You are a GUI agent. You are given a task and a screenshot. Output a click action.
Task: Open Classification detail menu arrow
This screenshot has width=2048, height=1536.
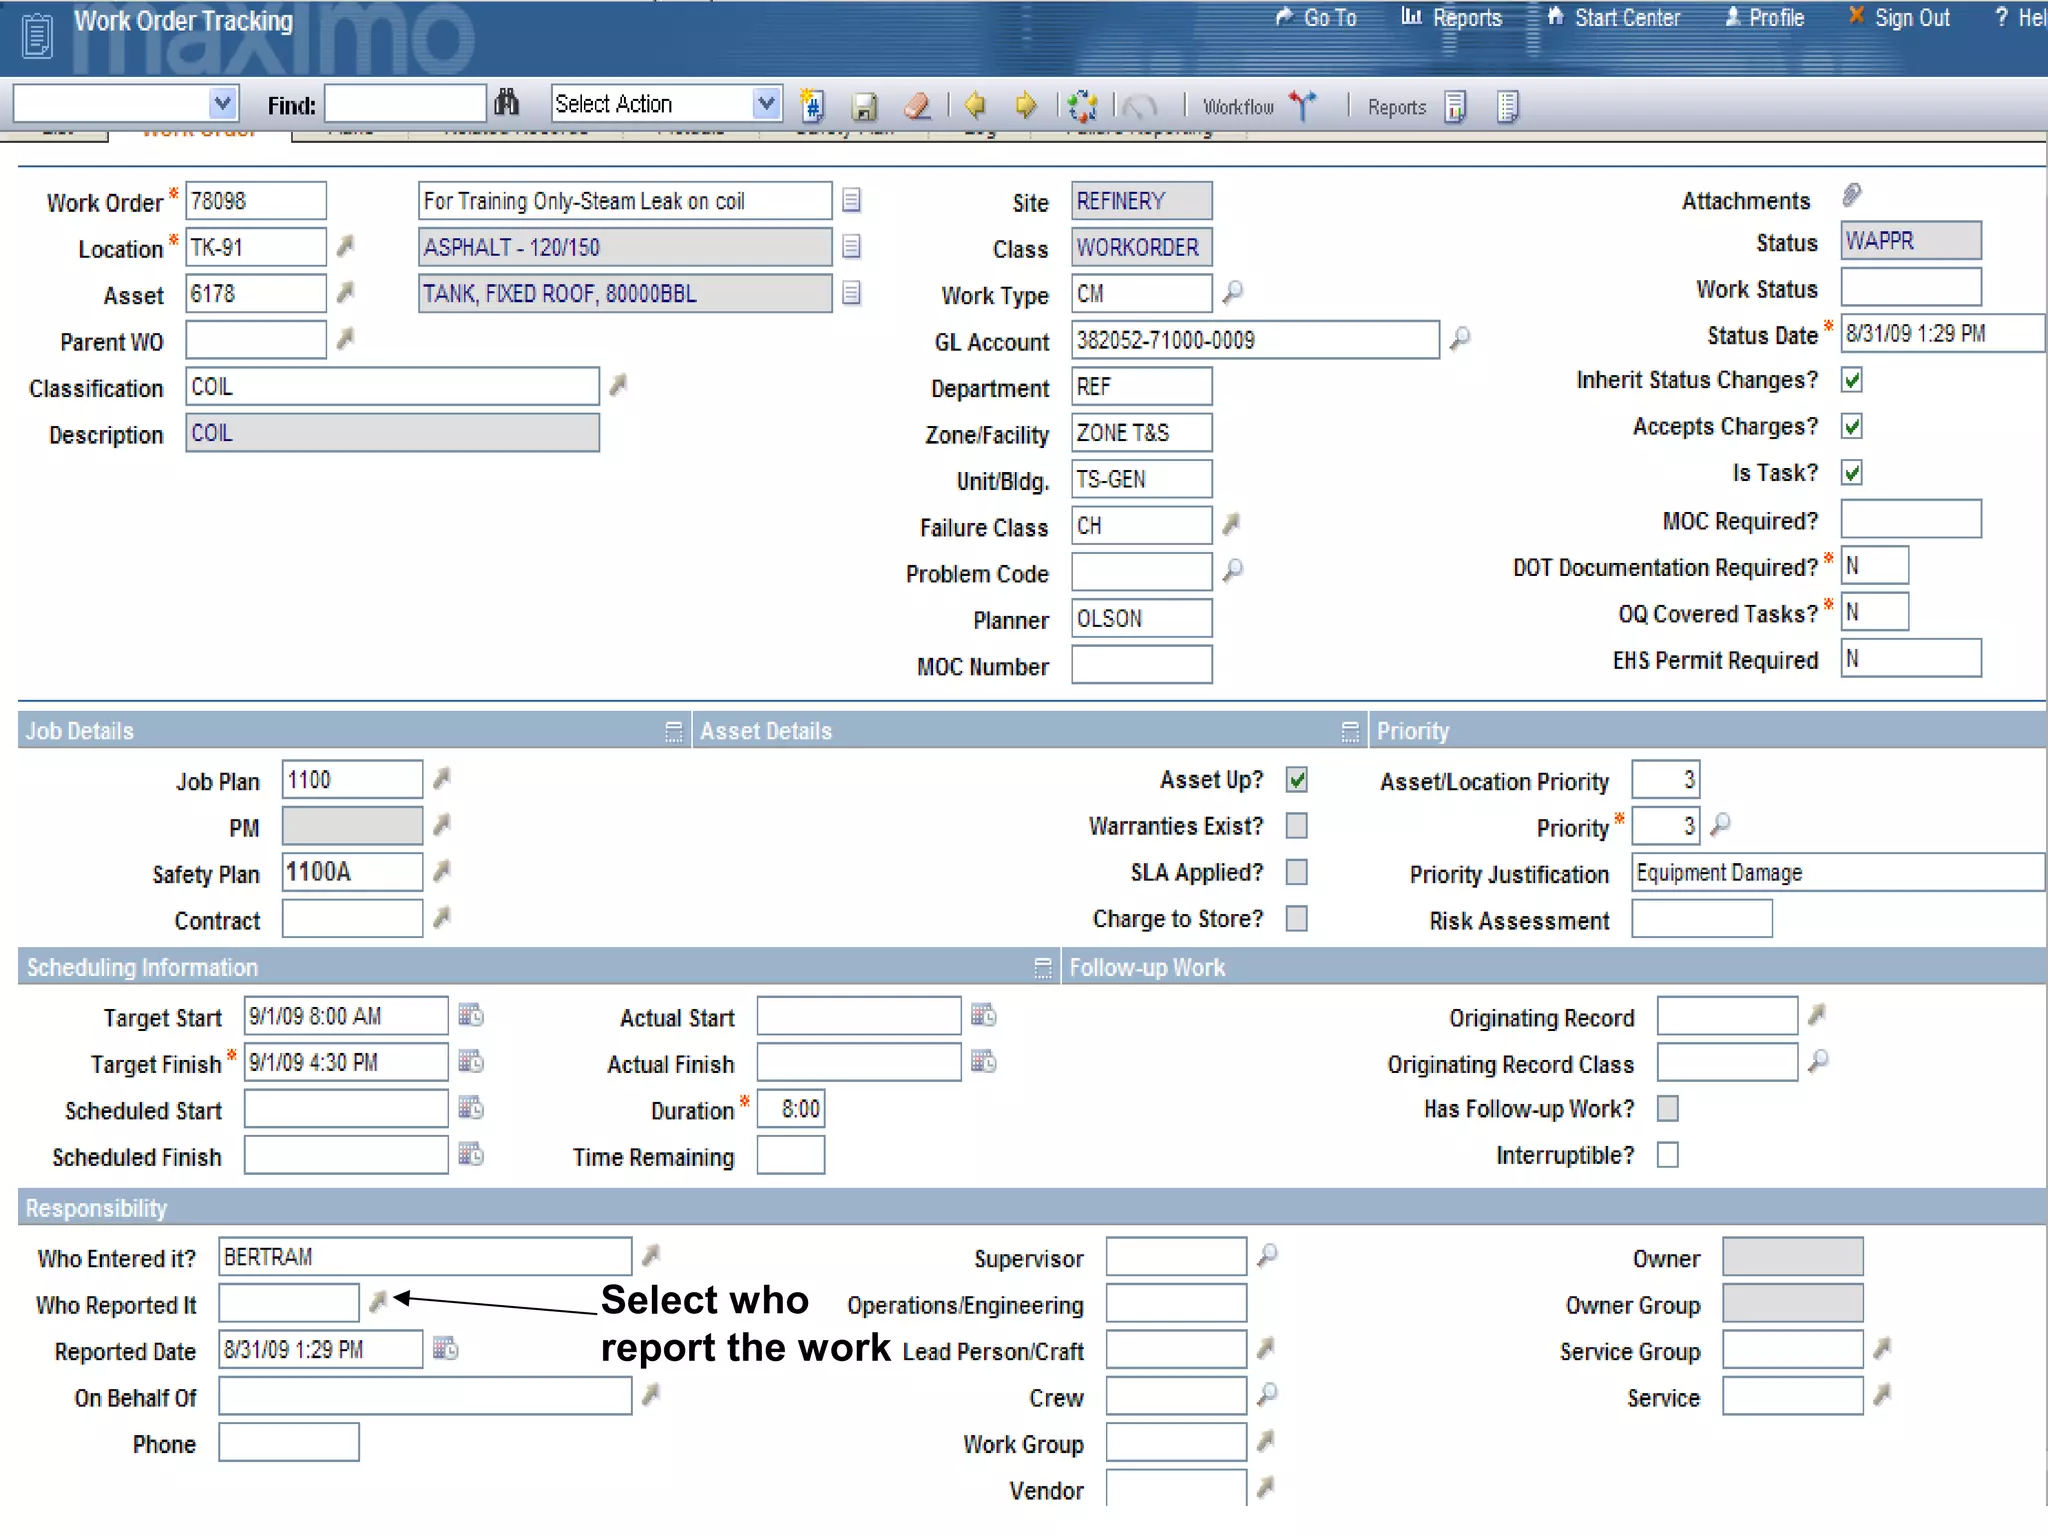[x=618, y=385]
